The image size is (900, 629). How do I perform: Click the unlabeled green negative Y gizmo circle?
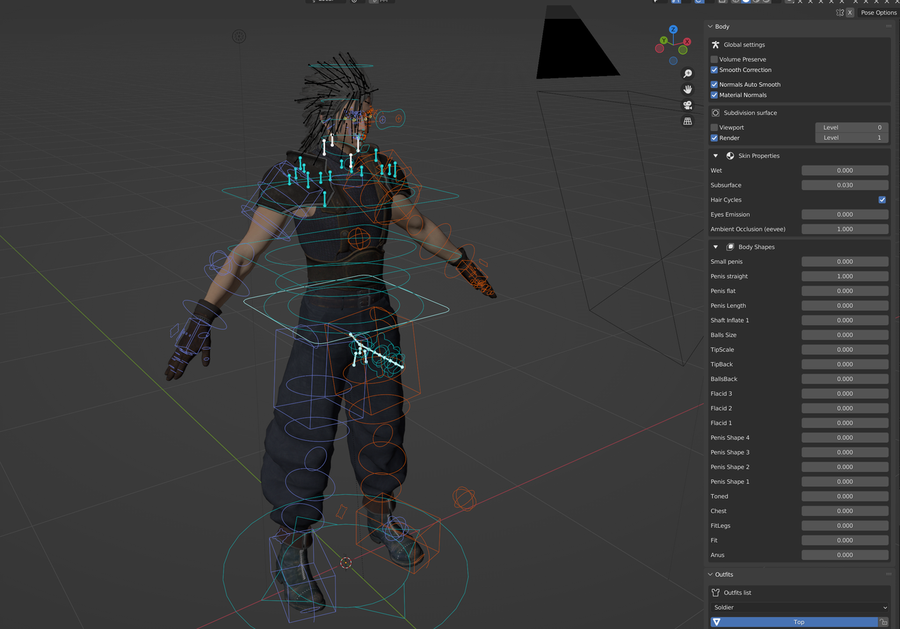pyautogui.click(x=683, y=50)
